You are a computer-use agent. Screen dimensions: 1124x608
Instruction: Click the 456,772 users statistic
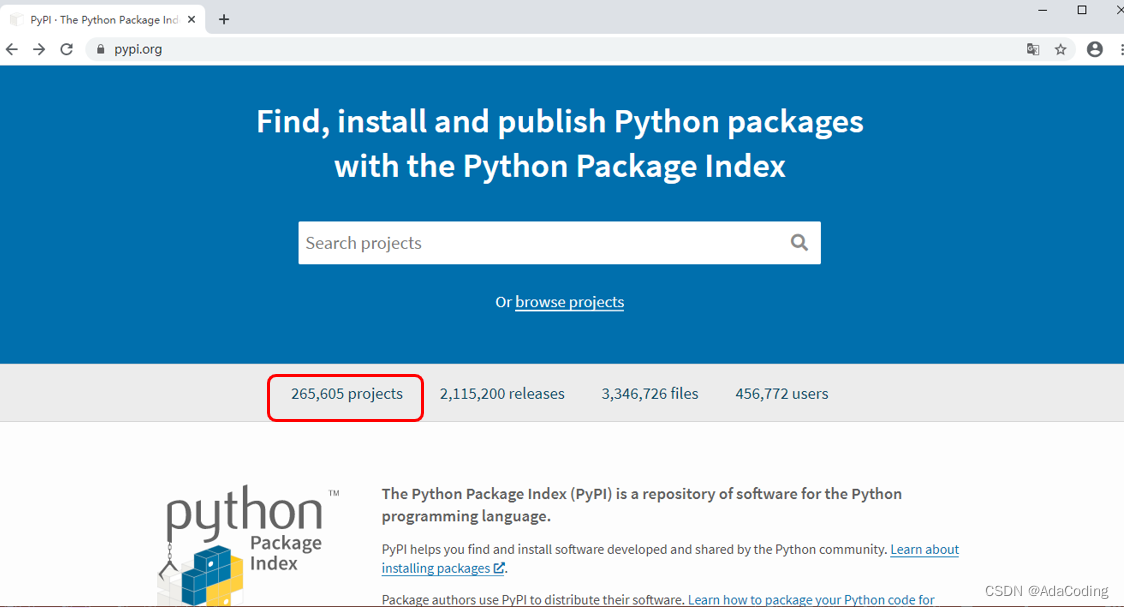click(781, 394)
